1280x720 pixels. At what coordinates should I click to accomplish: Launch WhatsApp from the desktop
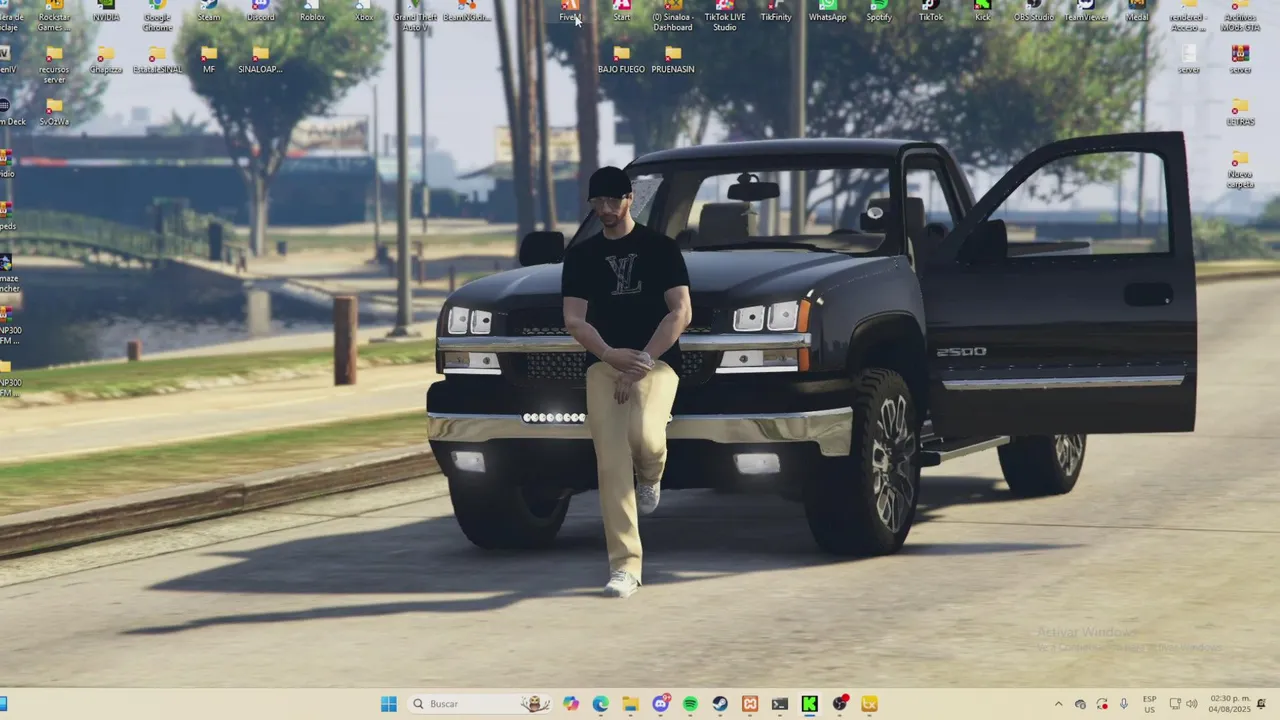(x=828, y=12)
